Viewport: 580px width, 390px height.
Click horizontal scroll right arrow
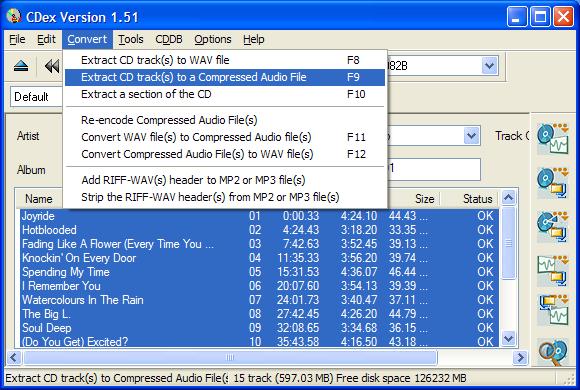520,357
